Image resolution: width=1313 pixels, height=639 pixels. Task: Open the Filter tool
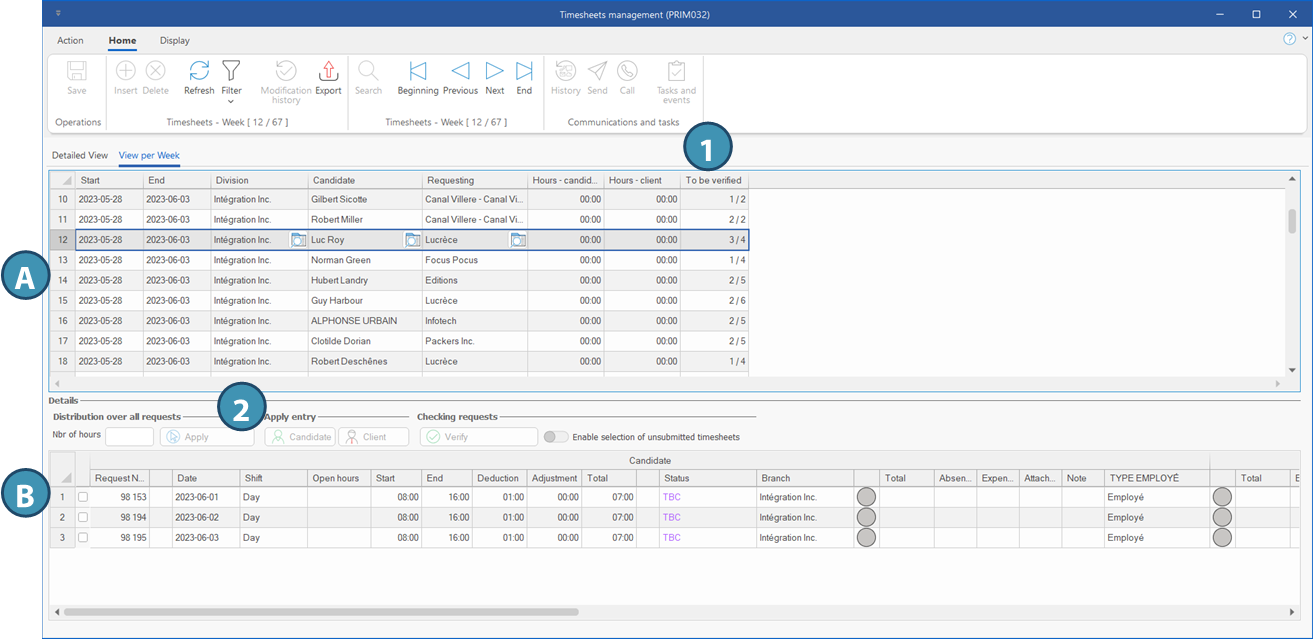coord(231,72)
